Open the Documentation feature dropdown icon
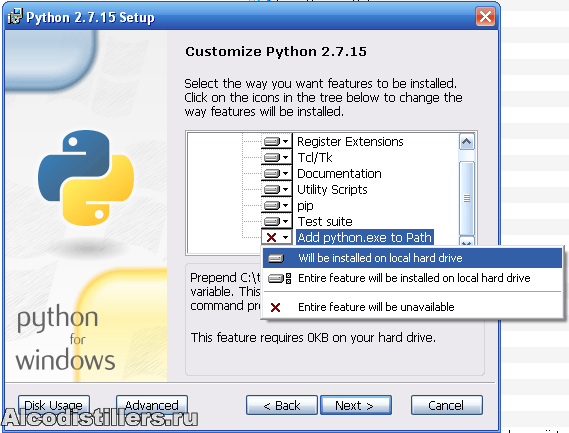Viewport: 569px width, 433px height. coord(277,173)
